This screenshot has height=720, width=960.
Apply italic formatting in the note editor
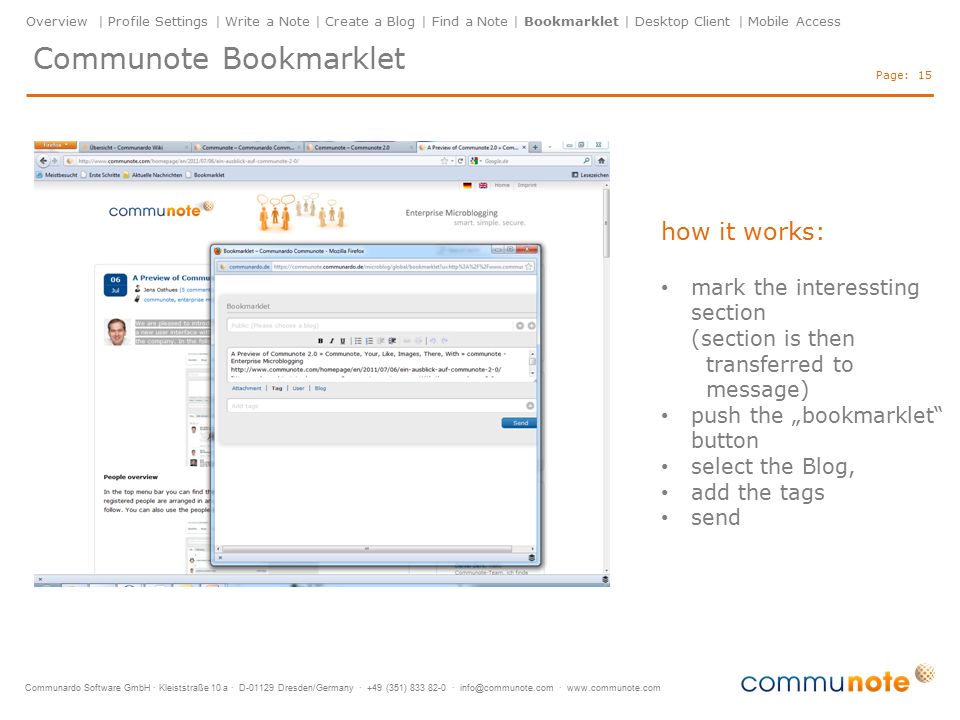click(x=332, y=341)
